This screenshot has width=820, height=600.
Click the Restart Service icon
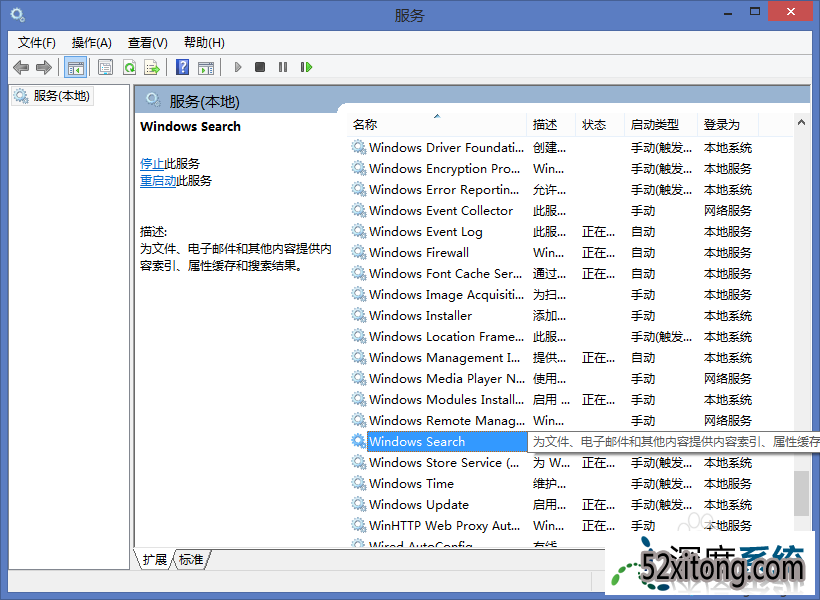(306, 67)
